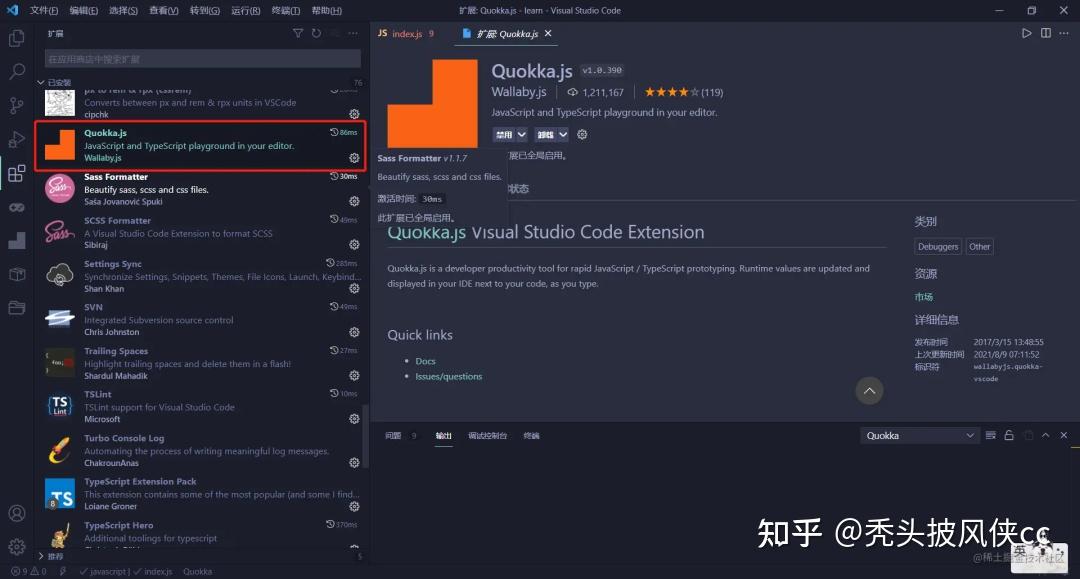Clear the output panel
This screenshot has width=1080, height=579.
click(990, 435)
